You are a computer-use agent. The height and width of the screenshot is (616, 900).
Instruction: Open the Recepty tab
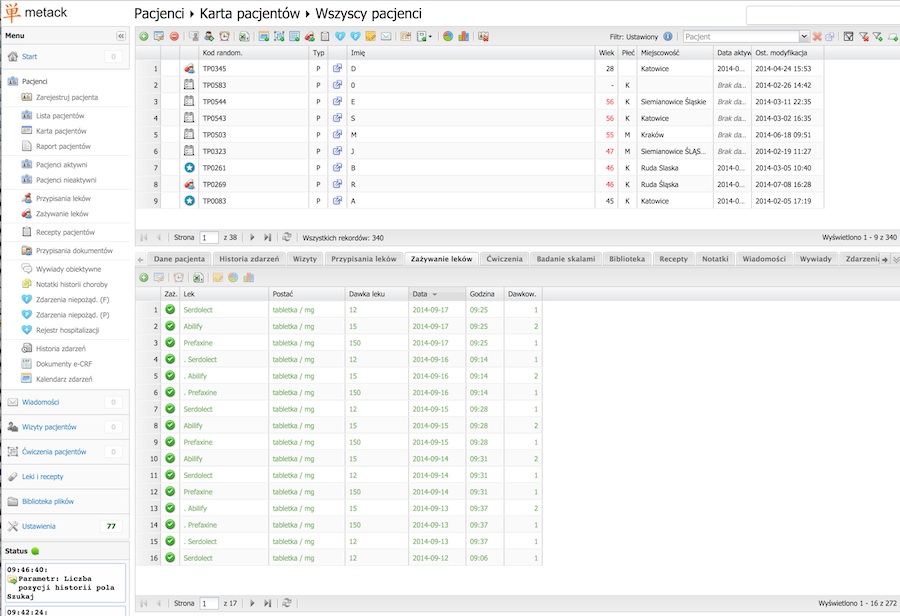coord(673,259)
